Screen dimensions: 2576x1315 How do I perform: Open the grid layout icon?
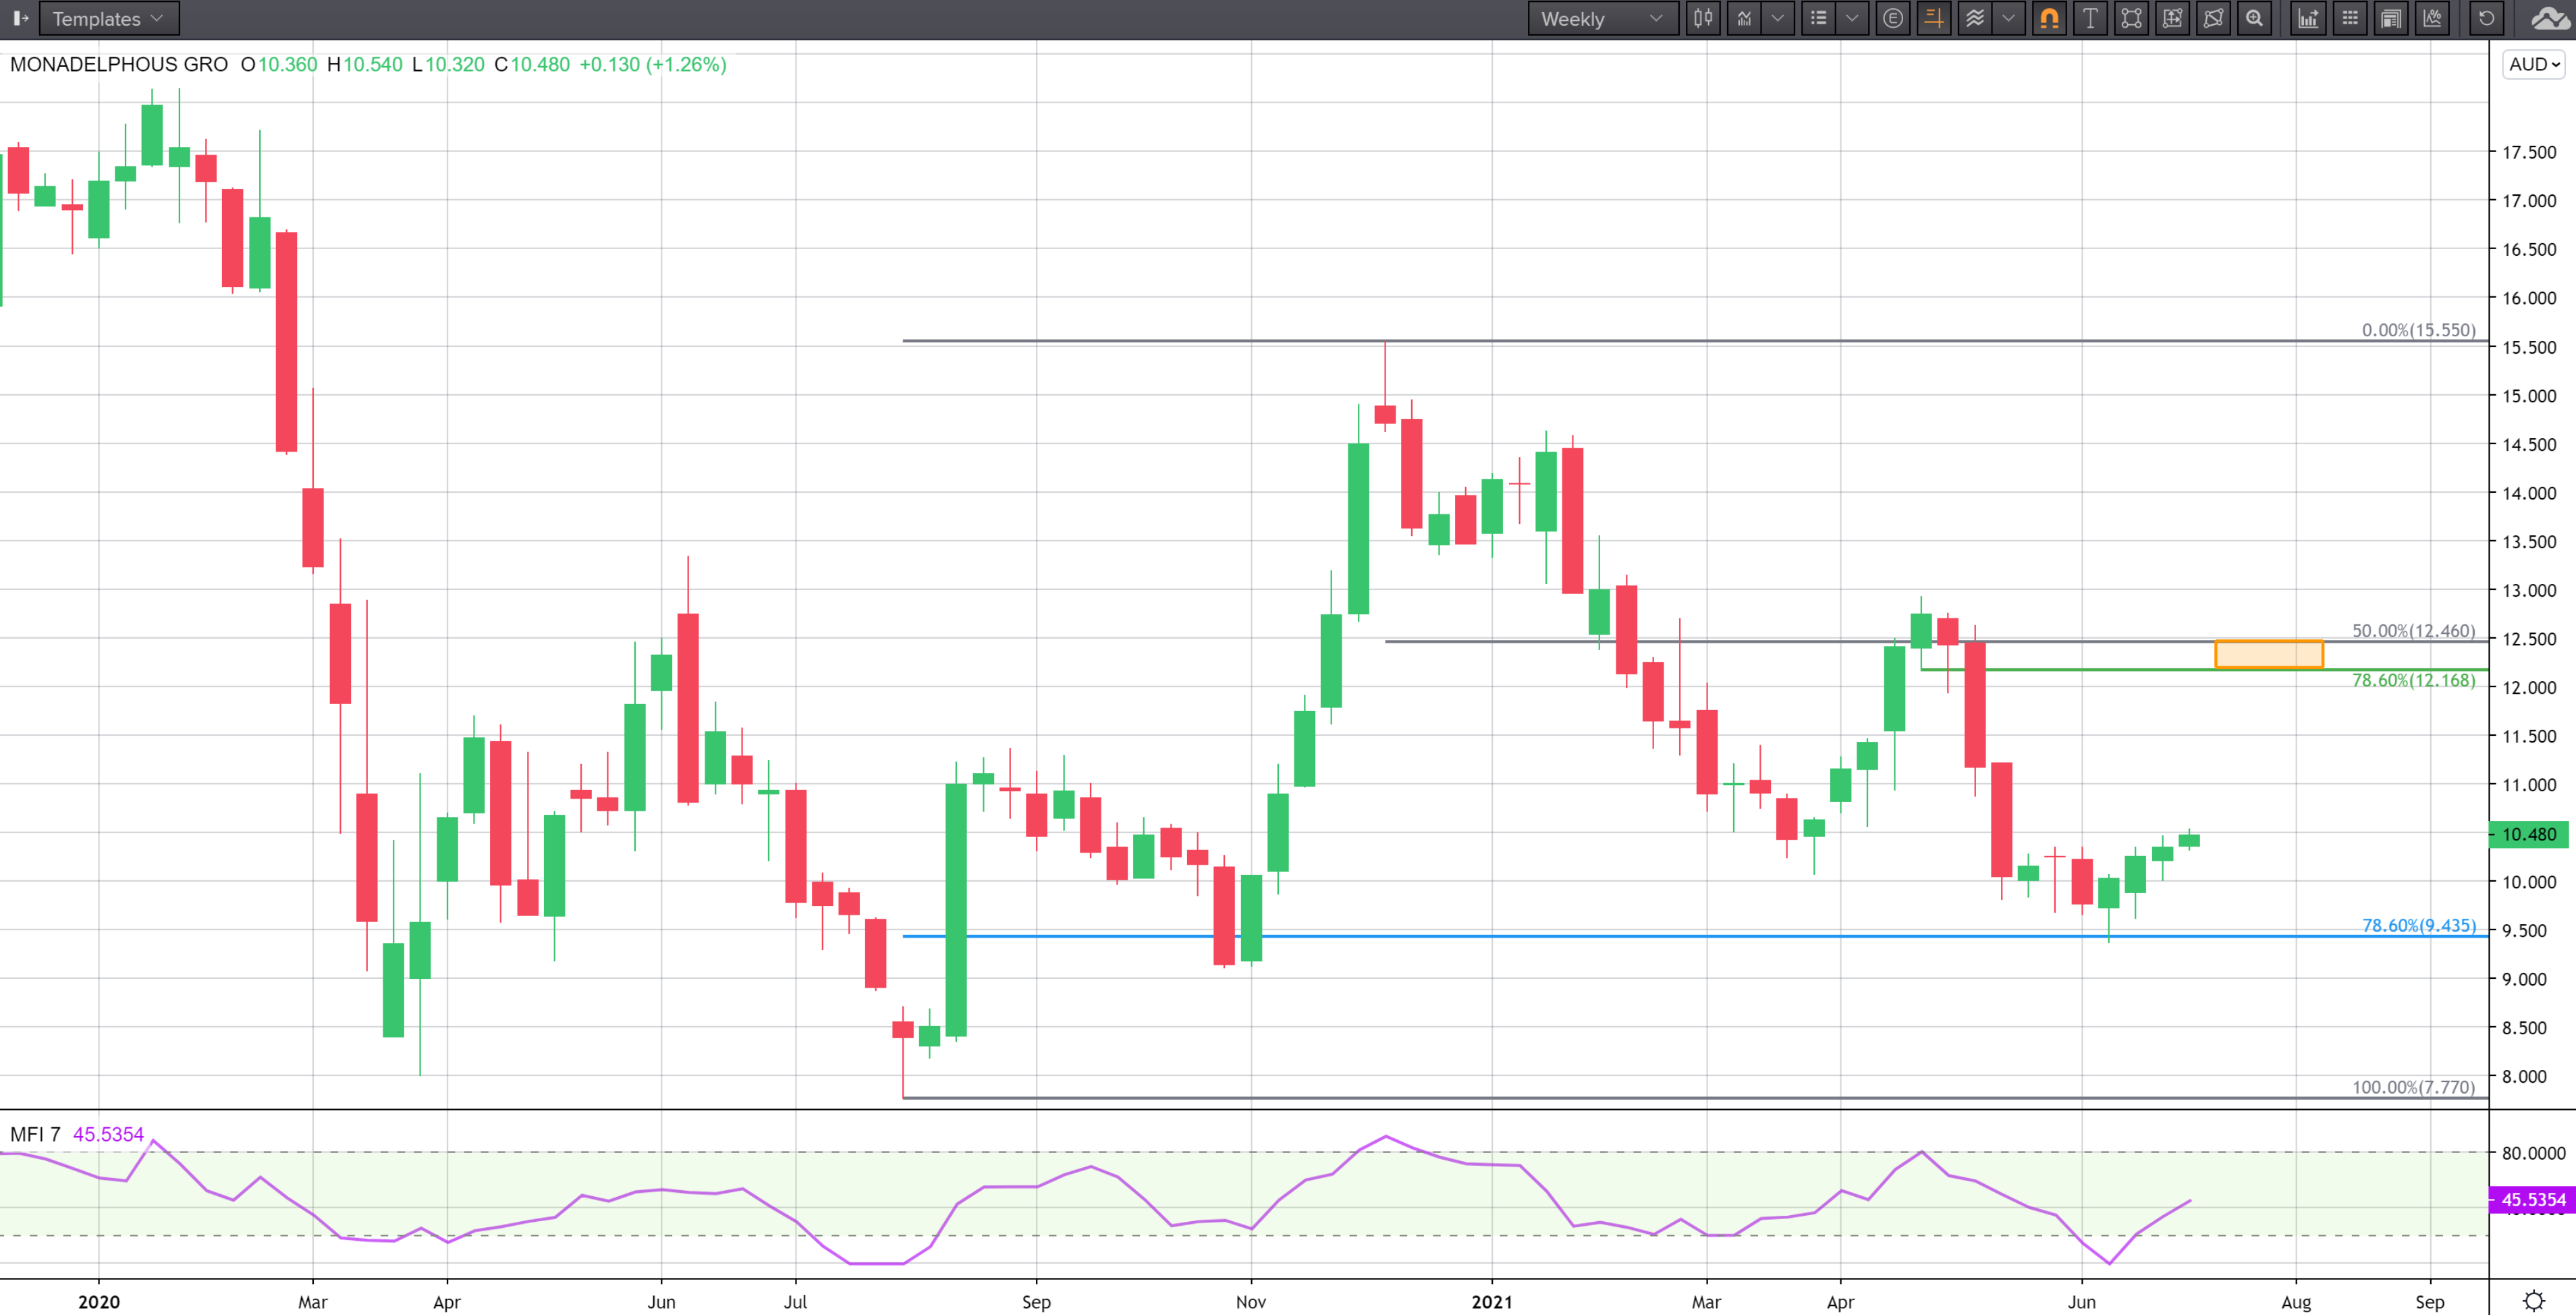point(2350,19)
